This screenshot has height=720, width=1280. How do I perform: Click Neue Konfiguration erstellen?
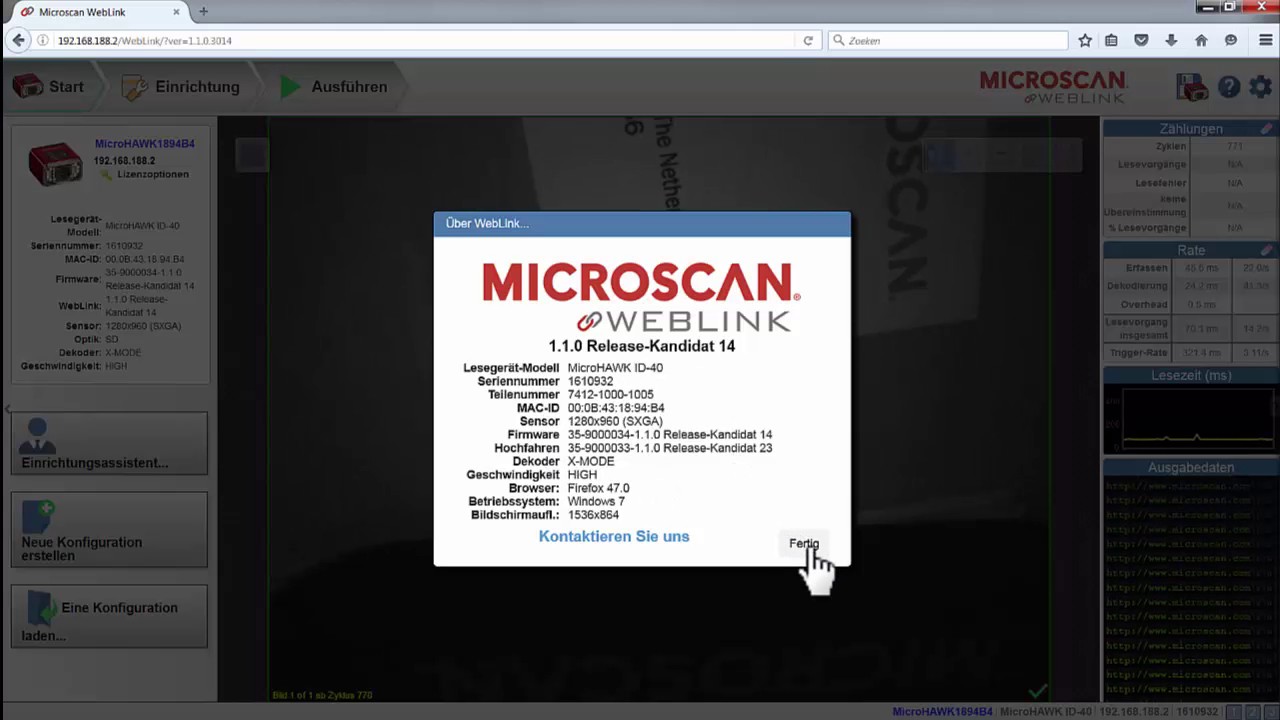pyautogui.click(x=109, y=530)
